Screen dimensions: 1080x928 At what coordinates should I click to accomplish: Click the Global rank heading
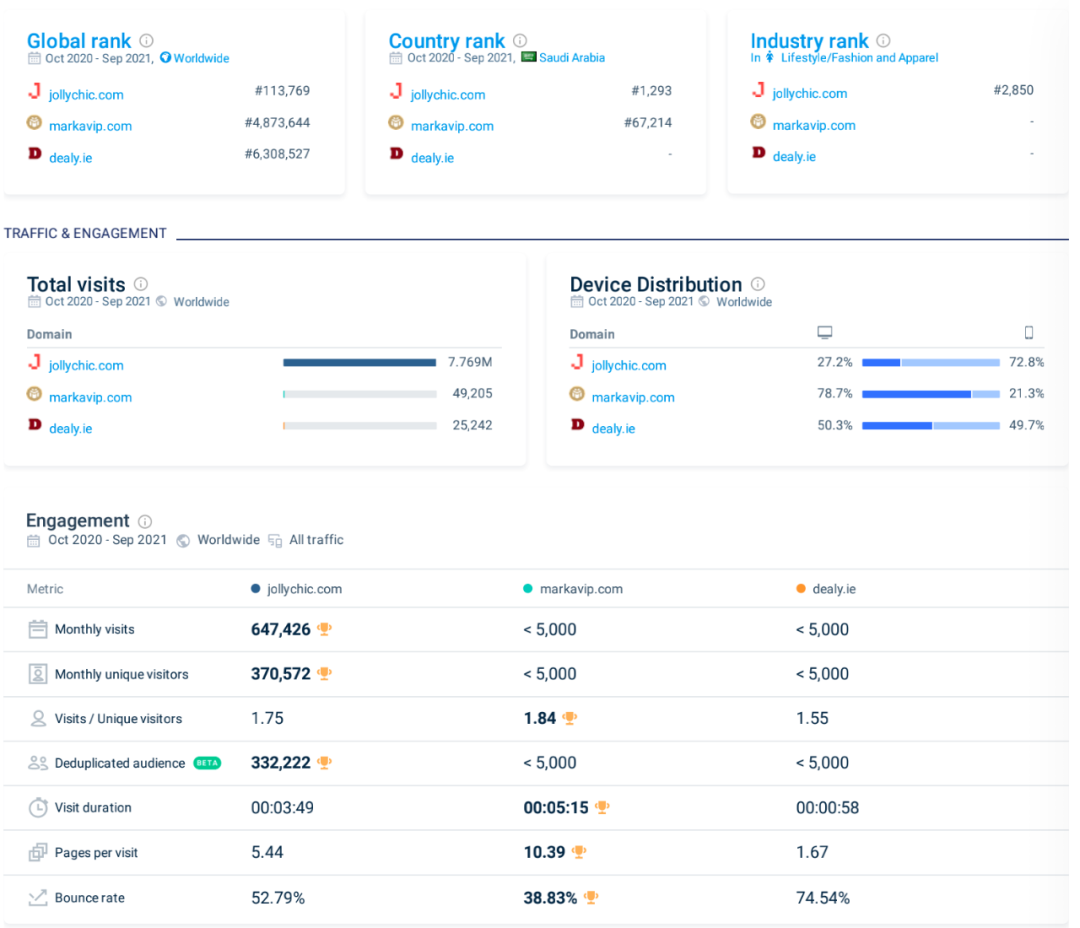click(x=79, y=41)
